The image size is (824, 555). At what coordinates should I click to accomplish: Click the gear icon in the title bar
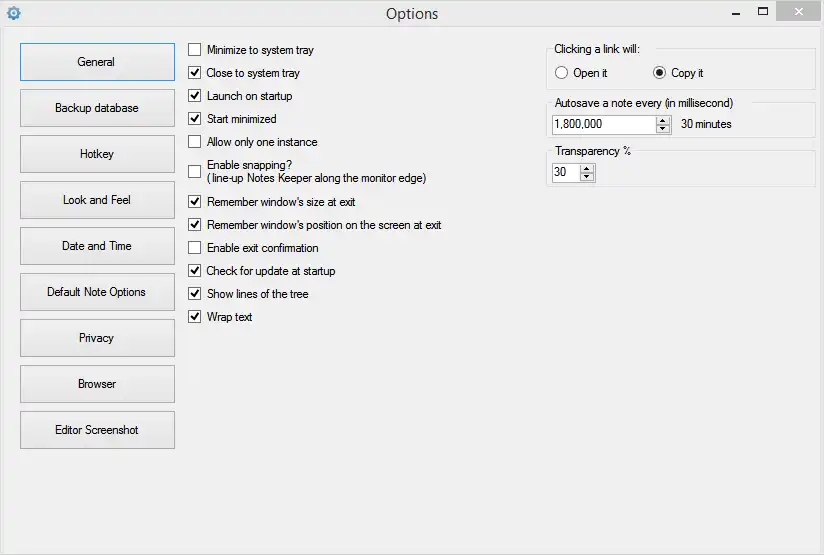(13, 13)
